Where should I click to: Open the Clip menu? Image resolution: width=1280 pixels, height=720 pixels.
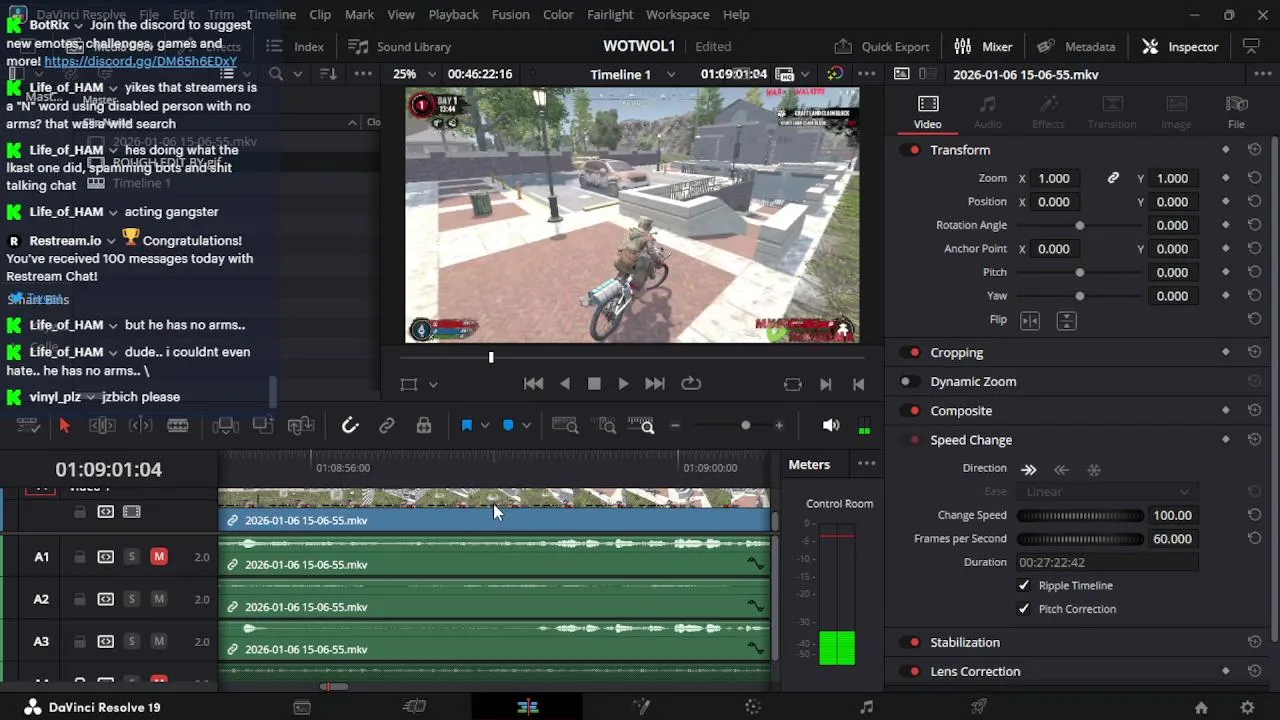coord(320,15)
